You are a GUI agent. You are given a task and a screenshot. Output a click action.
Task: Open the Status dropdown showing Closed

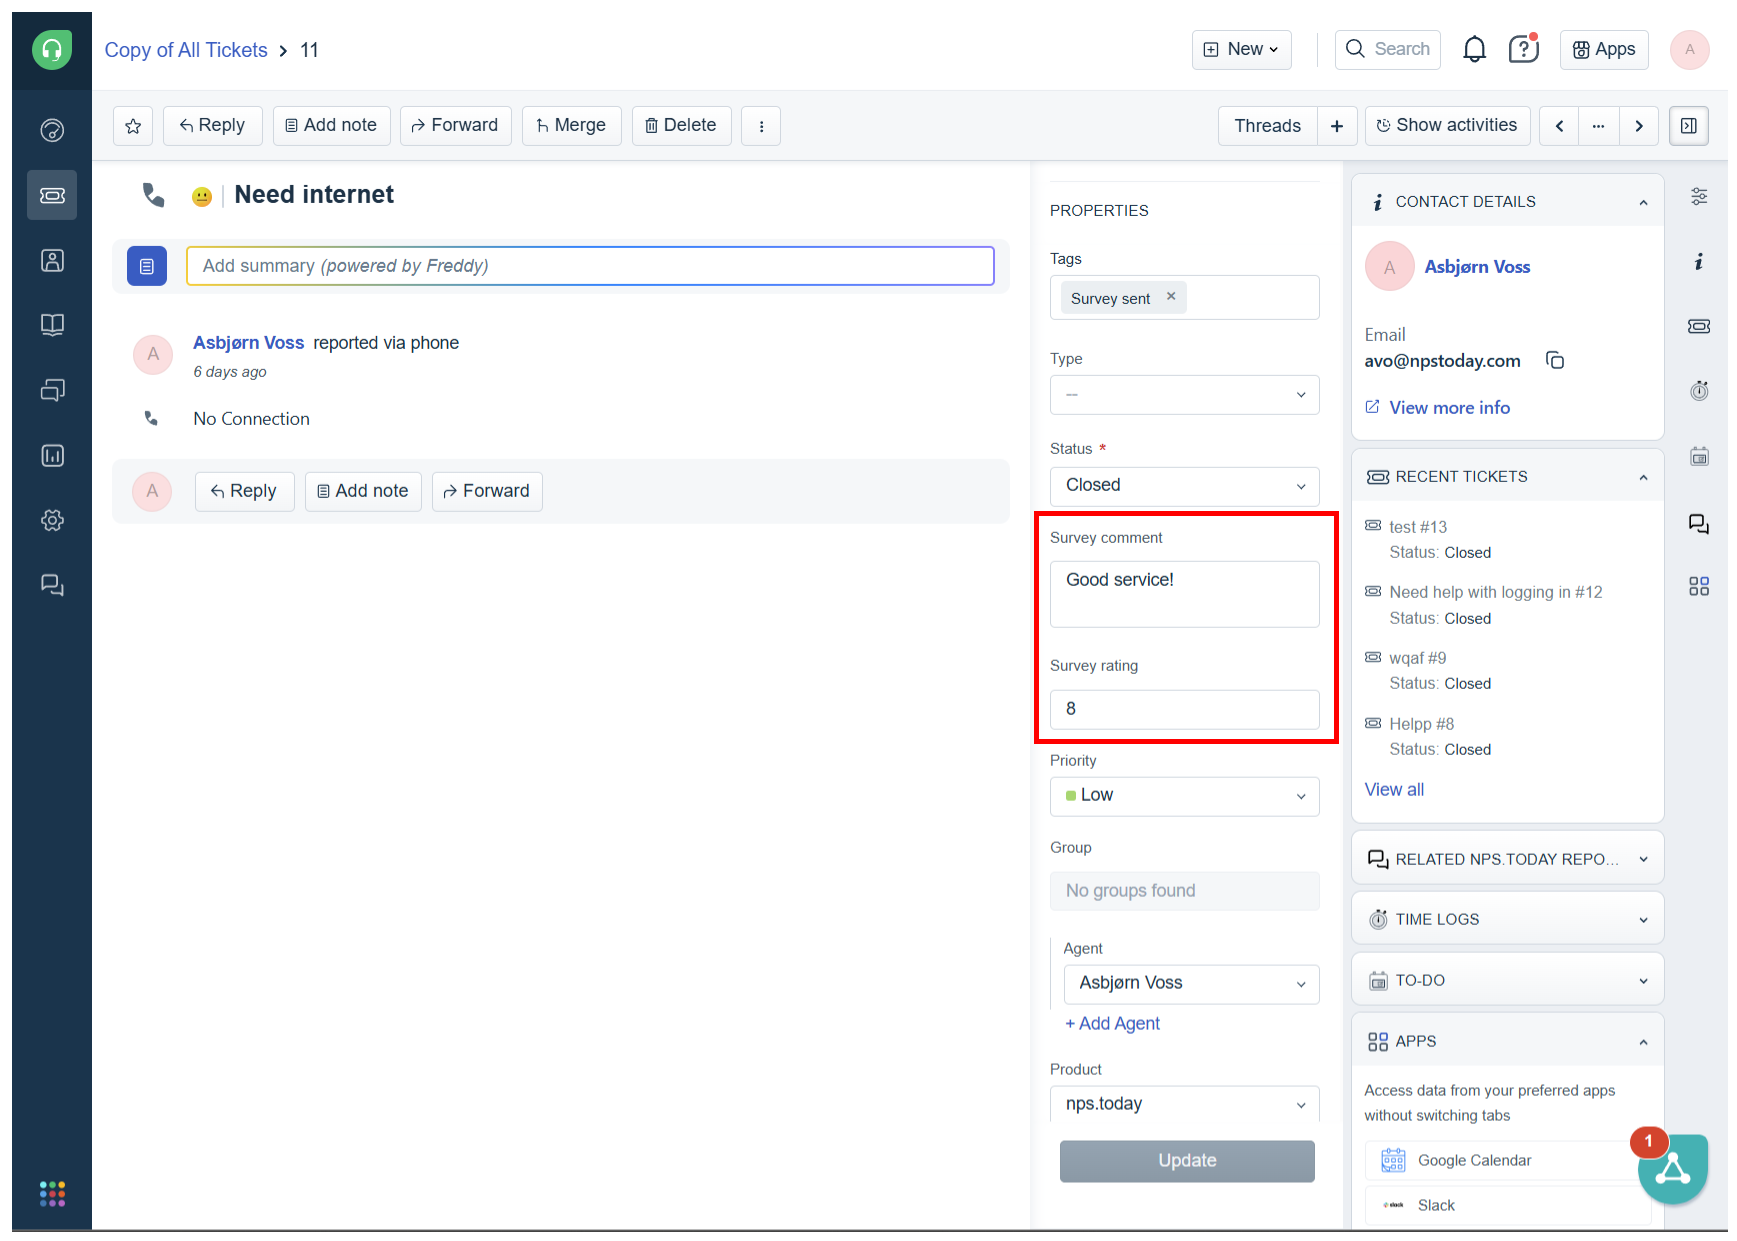coord(1184,486)
